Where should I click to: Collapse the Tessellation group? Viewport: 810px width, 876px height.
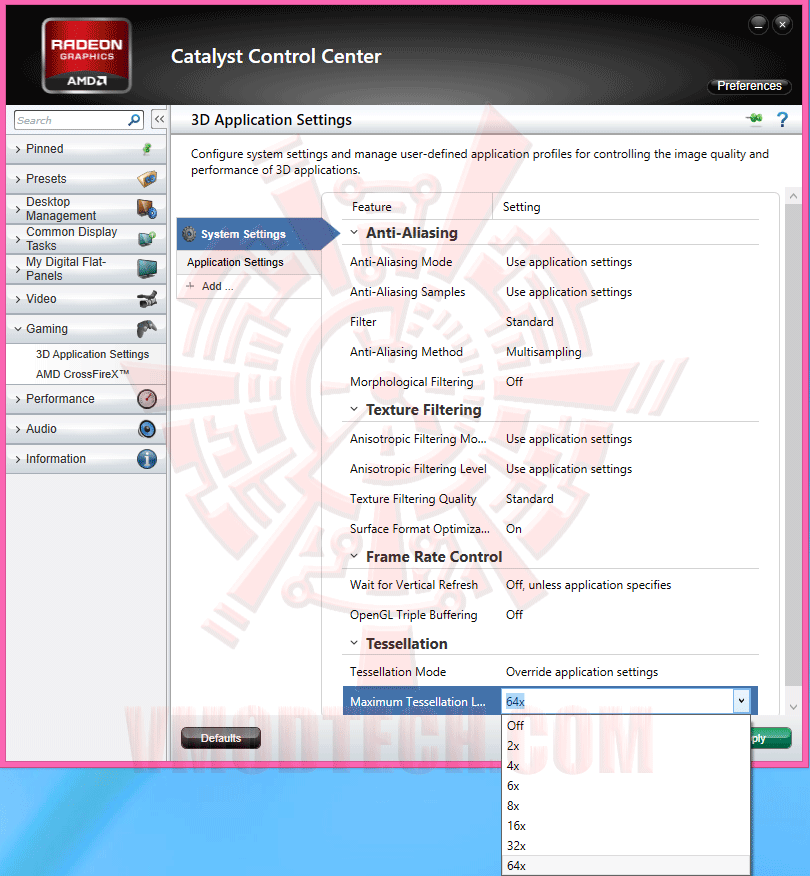pyautogui.click(x=354, y=642)
